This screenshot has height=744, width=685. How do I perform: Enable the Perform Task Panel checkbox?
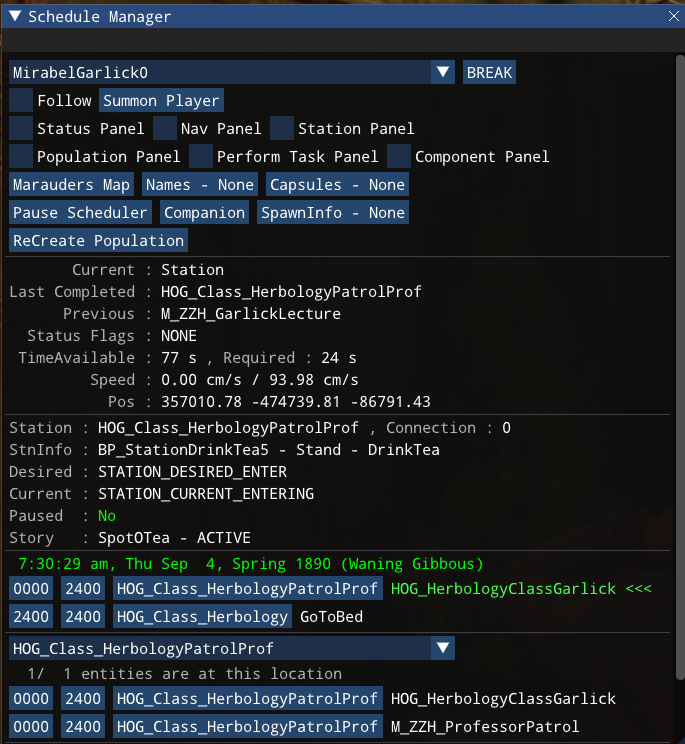click(x=201, y=156)
